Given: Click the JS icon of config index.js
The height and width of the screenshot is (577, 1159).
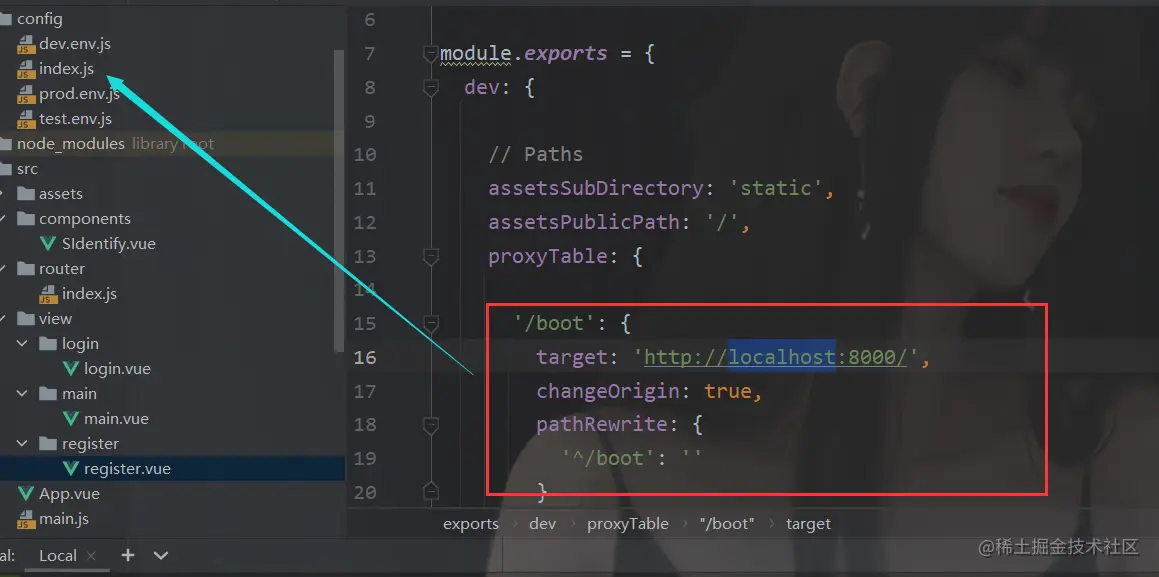Looking at the screenshot, I should click(x=27, y=69).
